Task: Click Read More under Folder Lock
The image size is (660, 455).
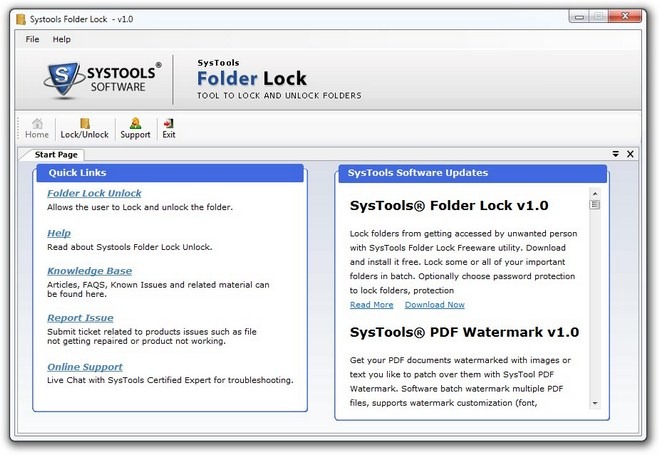Action: click(x=372, y=305)
